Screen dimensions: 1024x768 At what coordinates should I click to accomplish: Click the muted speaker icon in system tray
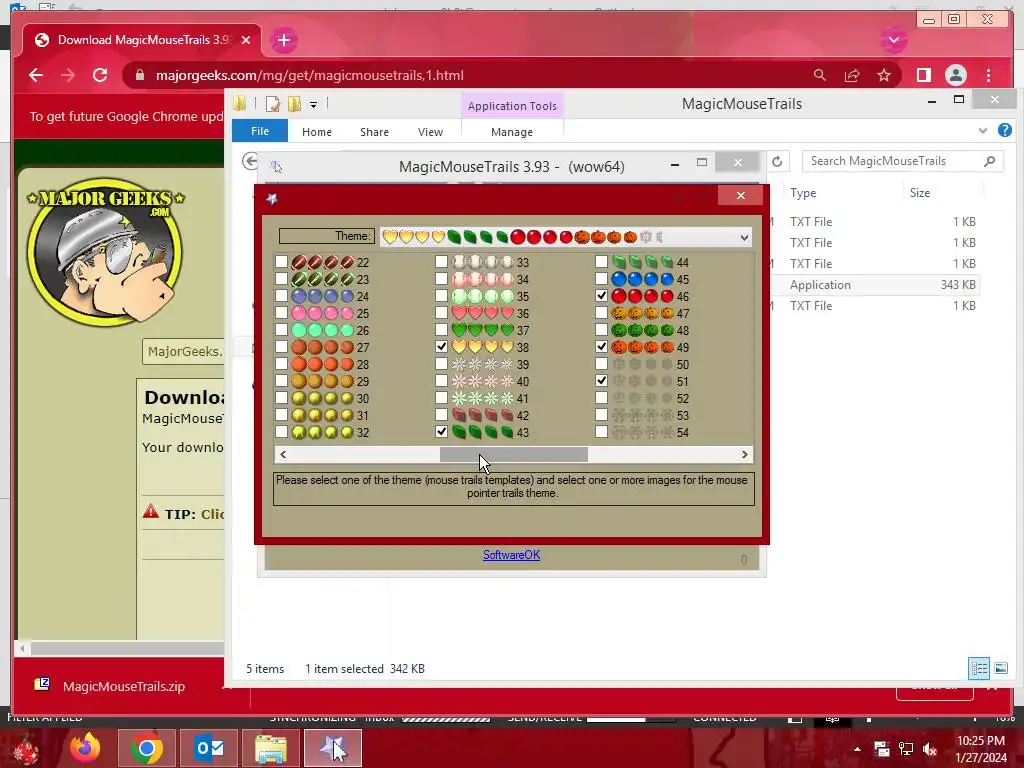pyautogui.click(x=930, y=748)
